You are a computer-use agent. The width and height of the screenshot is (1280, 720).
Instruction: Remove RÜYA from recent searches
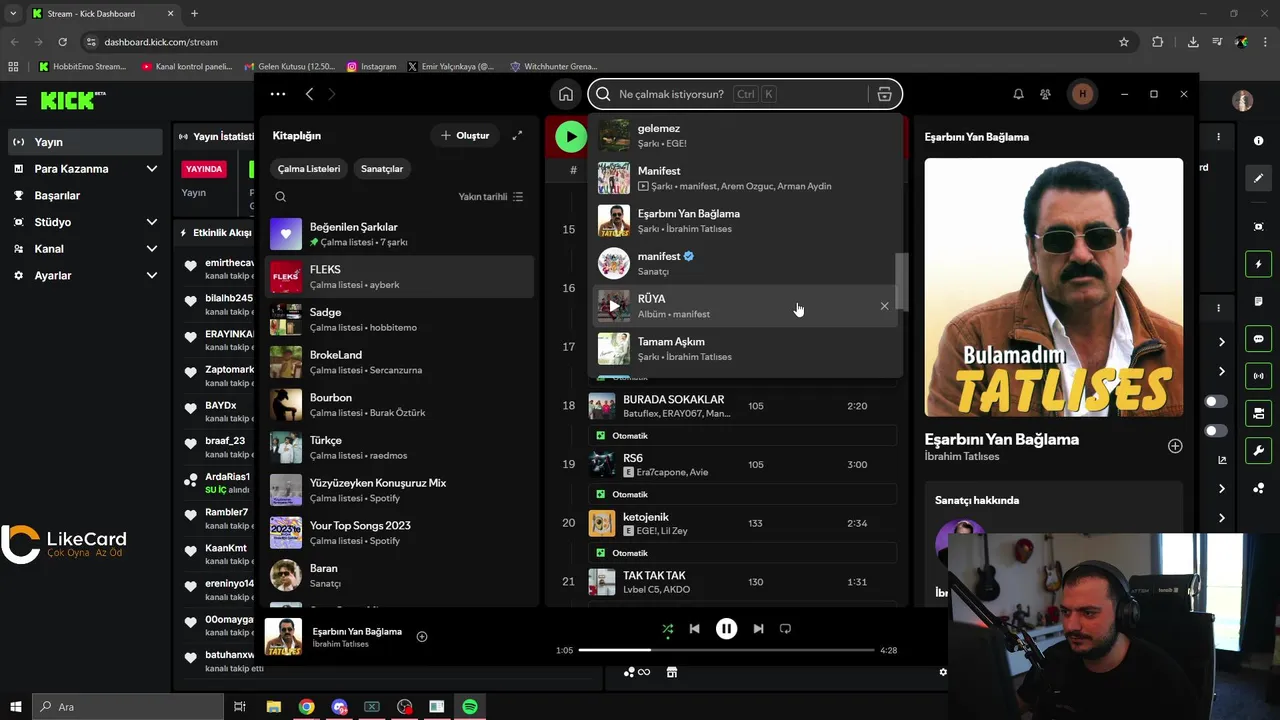(x=884, y=306)
